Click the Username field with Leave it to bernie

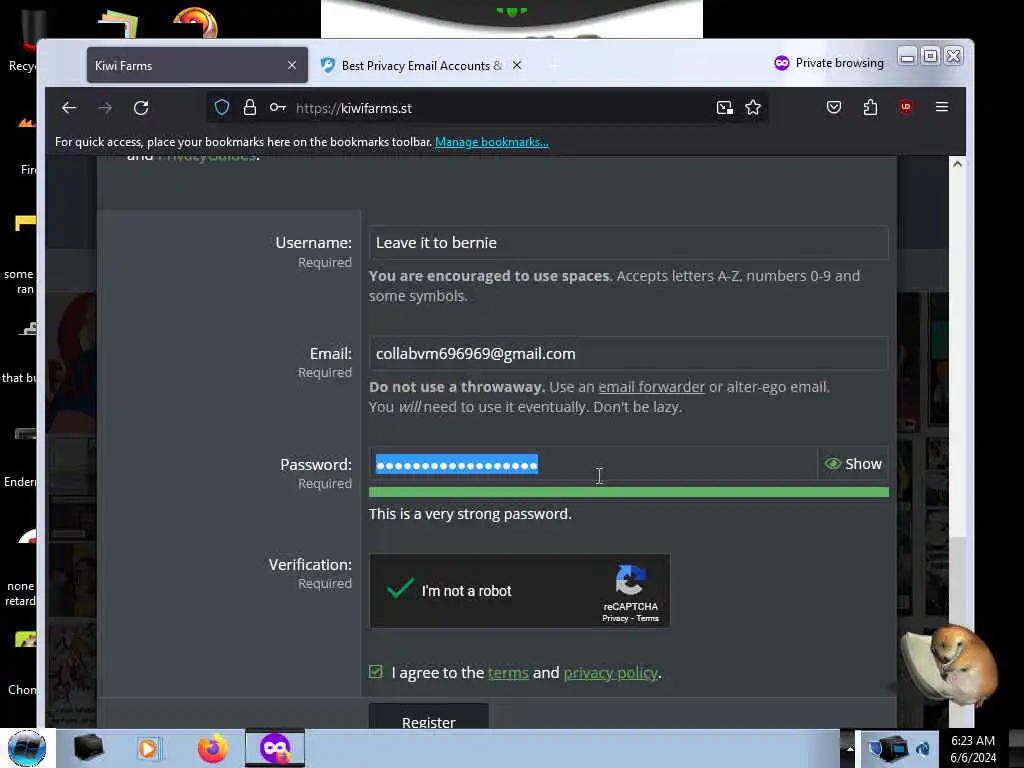coord(628,243)
